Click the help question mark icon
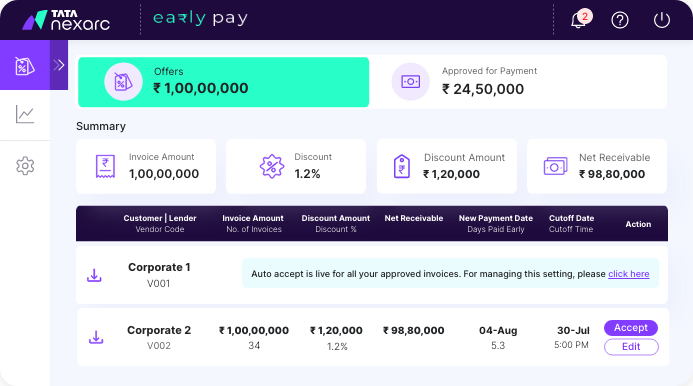693x386 pixels. [620, 20]
